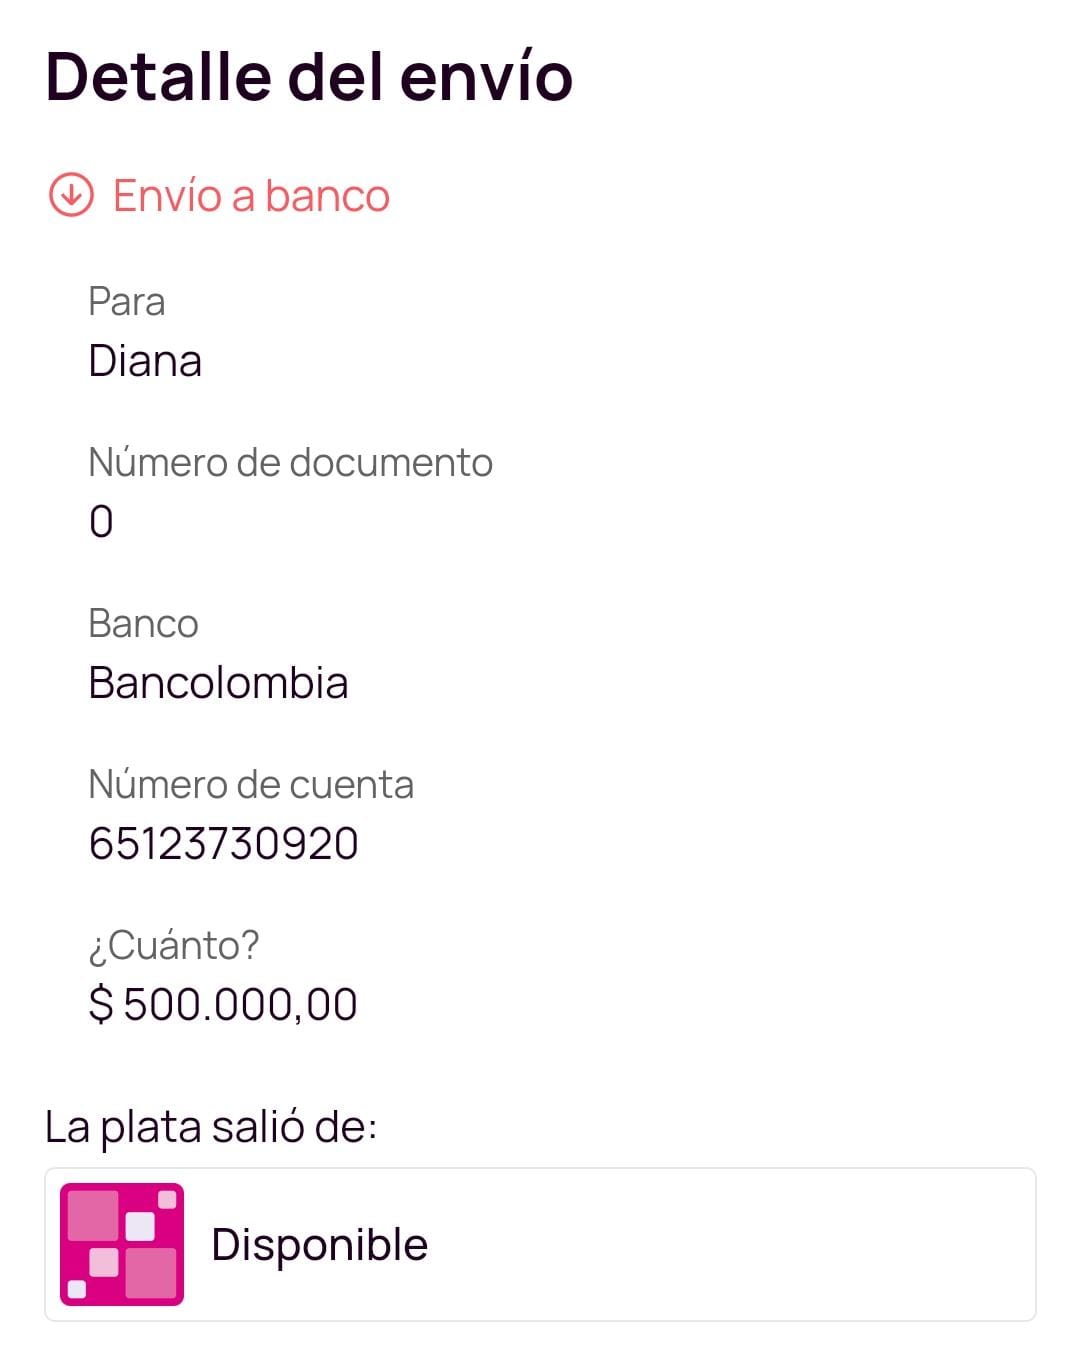The image size is (1080, 1353).
Task: Tap the 'La plata salió de:' text
Action: point(211,1126)
